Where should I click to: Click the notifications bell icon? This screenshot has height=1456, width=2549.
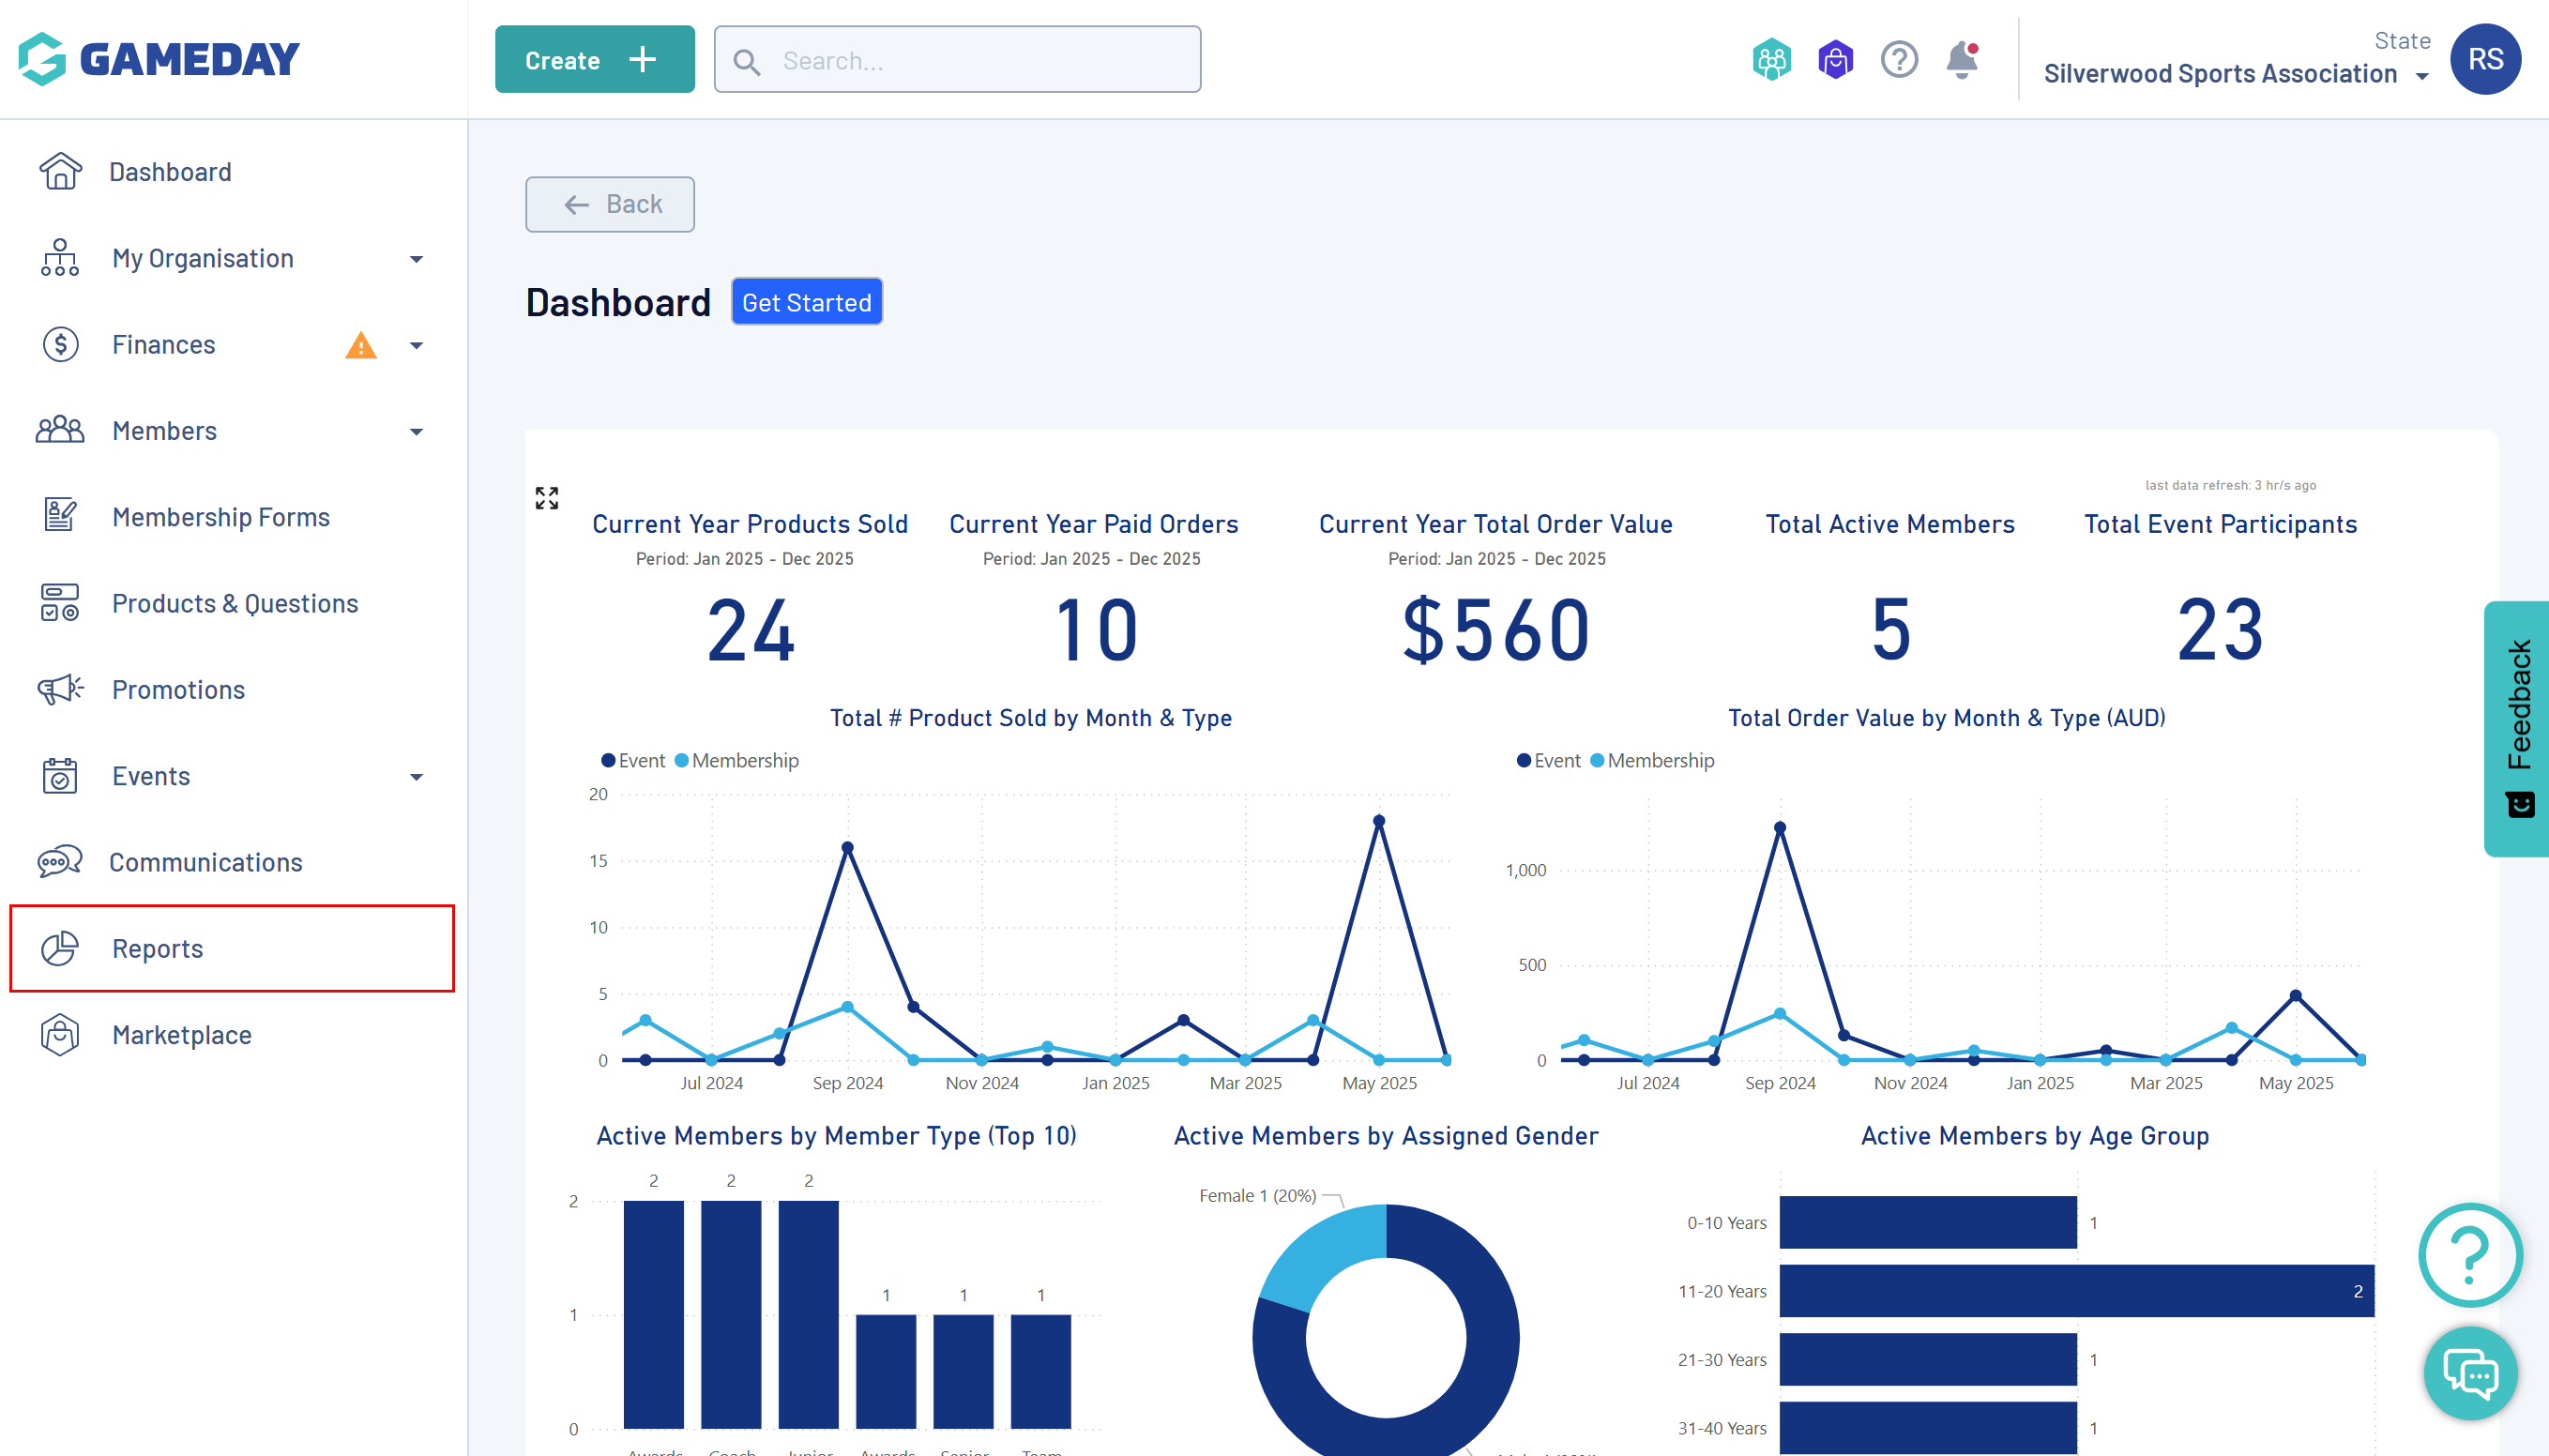pyautogui.click(x=1961, y=60)
